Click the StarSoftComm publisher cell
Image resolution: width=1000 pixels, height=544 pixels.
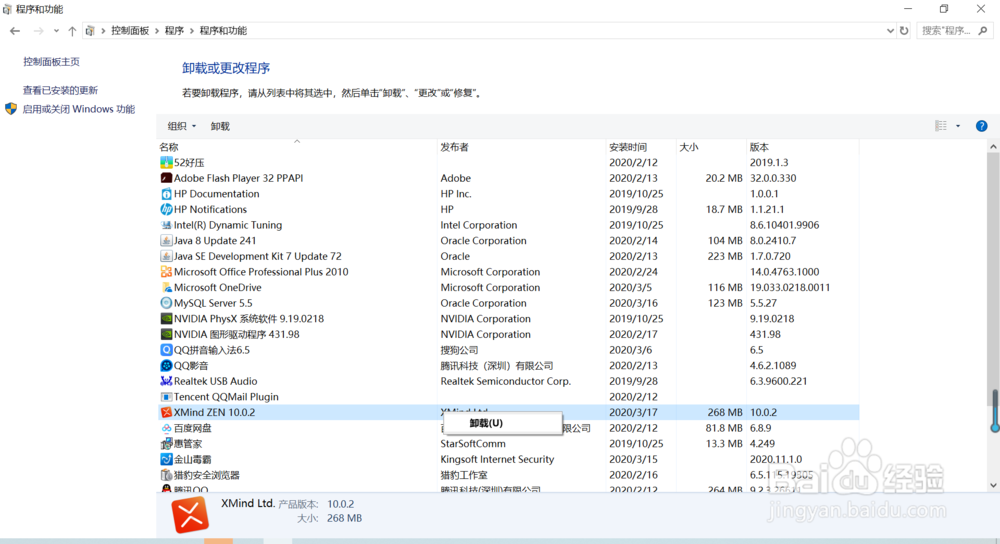click(x=473, y=444)
